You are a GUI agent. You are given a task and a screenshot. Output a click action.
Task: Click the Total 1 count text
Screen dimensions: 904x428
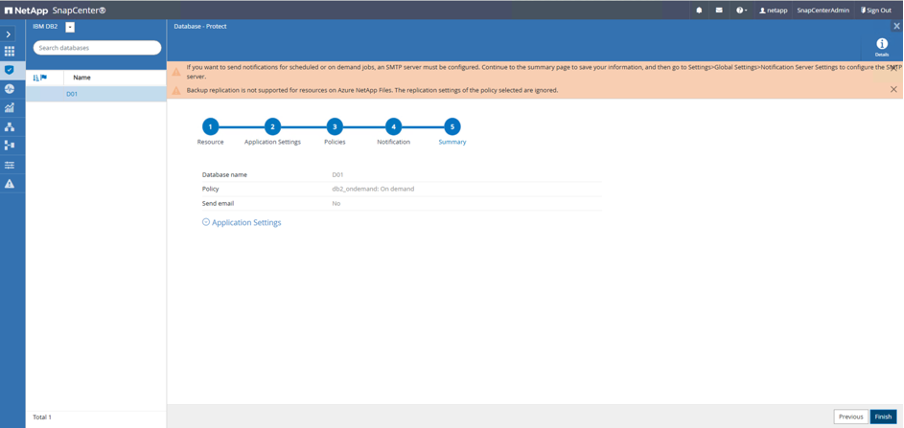pos(42,417)
